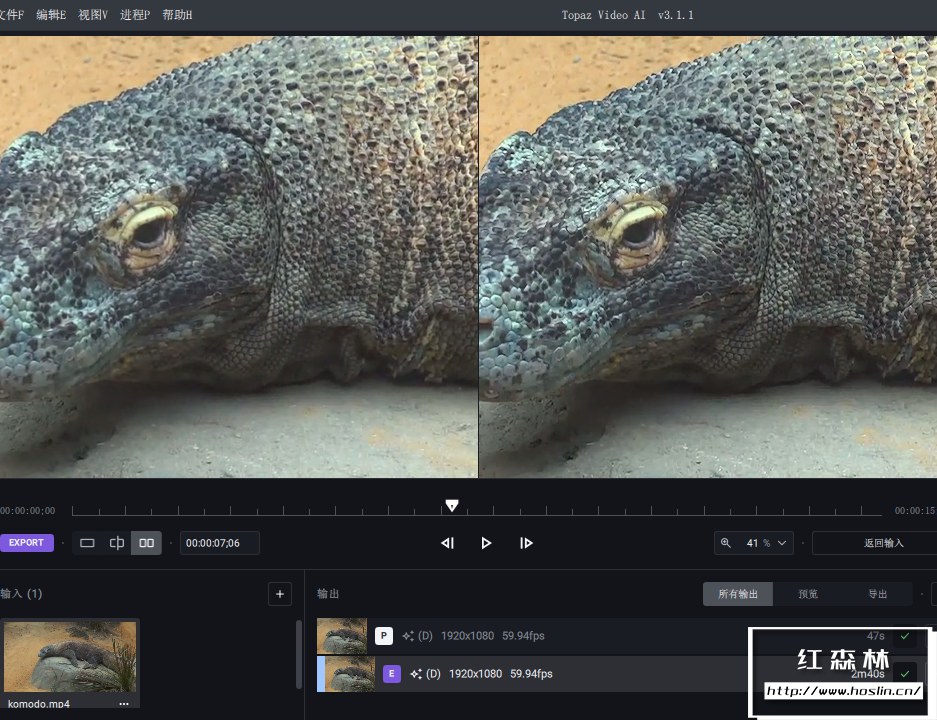Image resolution: width=937 pixels, height=720 pixels.
Task: Click the timeline playhead marker
Action: point(452,506)
